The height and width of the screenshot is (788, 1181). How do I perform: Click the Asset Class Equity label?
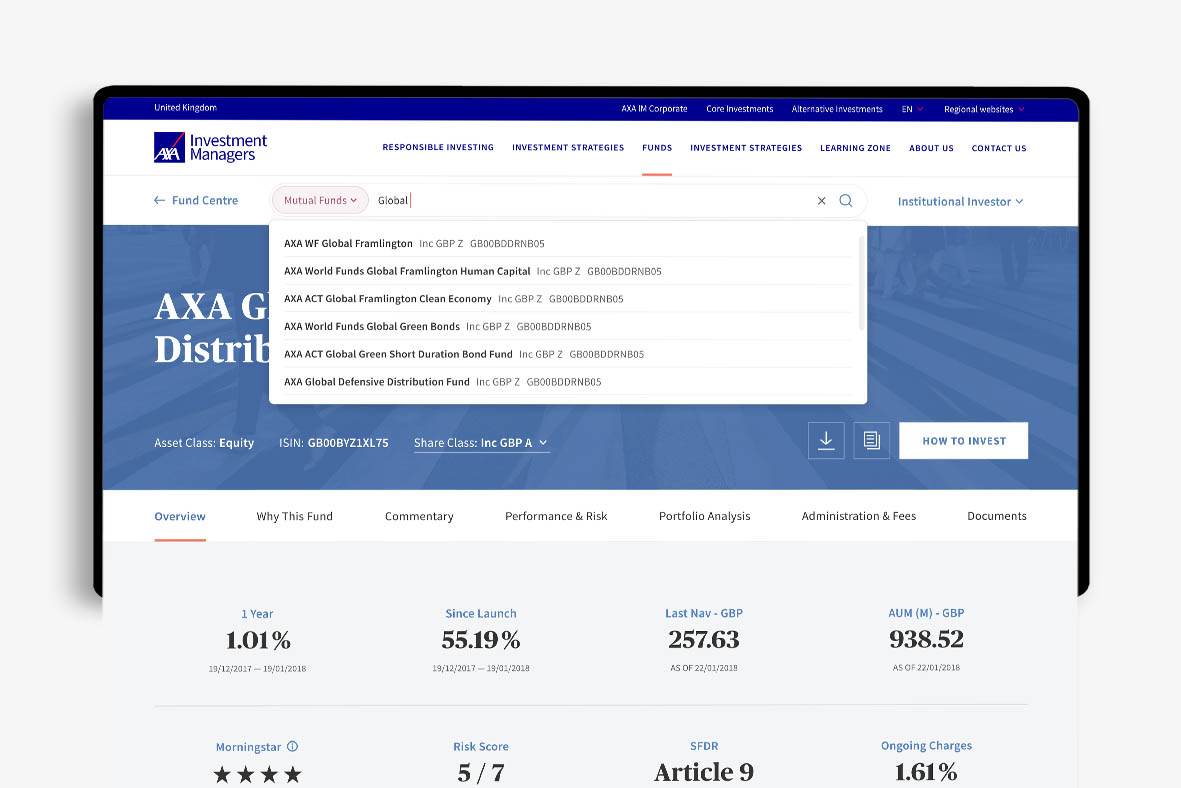[x=204, y=443]
